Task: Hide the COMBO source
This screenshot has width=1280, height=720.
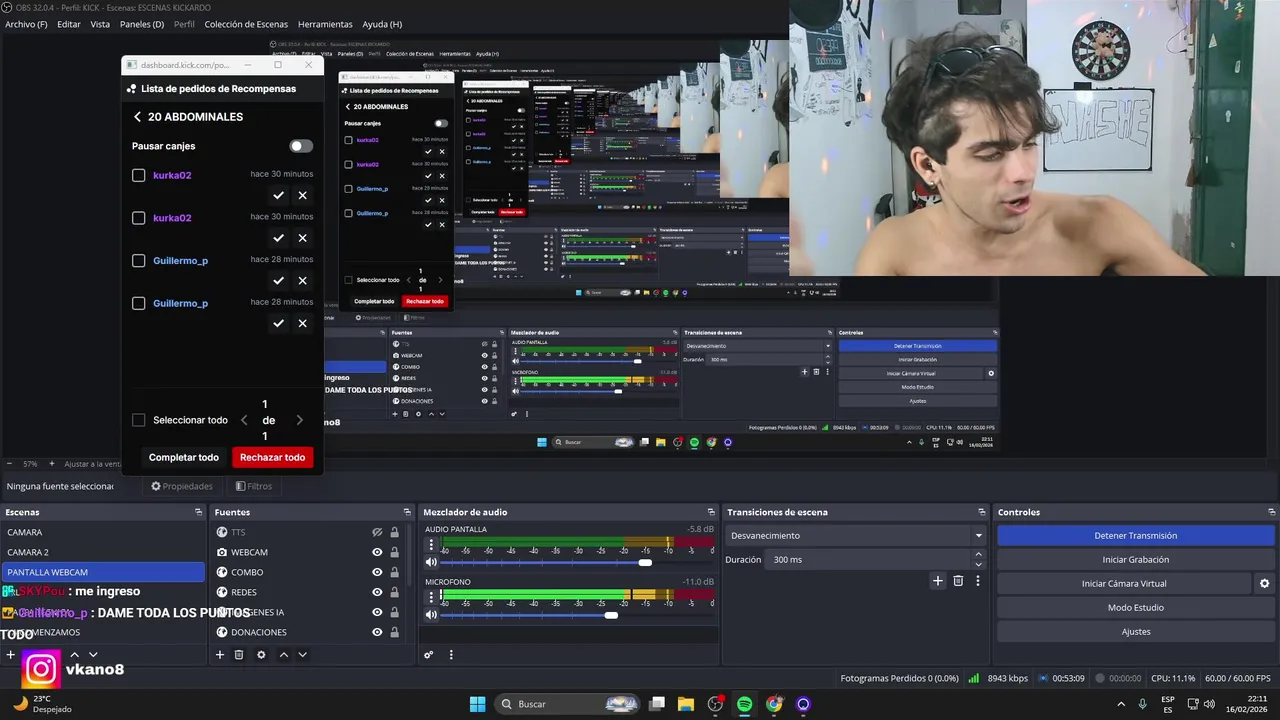Action: (377, 572)
